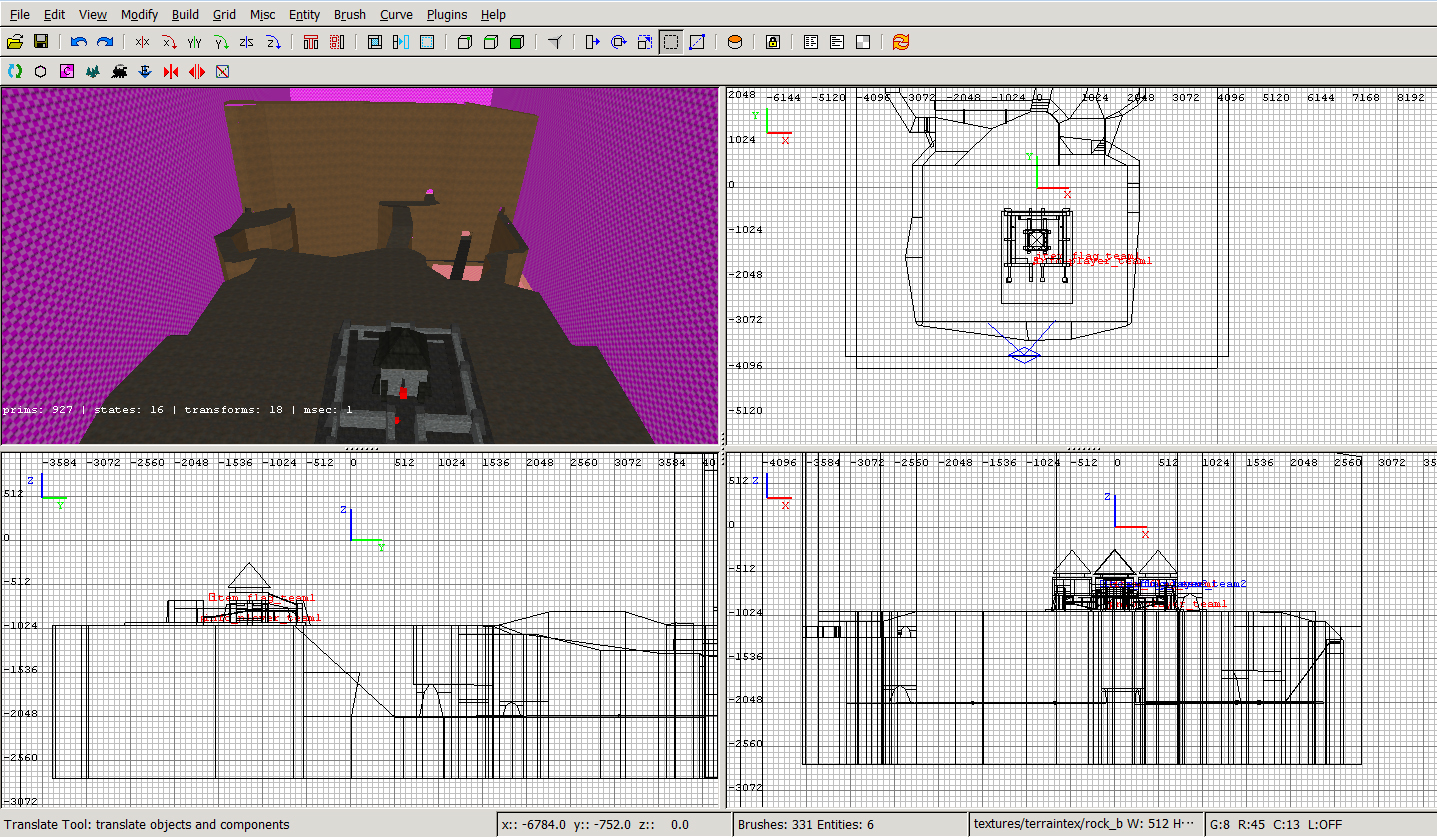Select the Scale tool icon
1437x837 pixels.
(644, 42)
